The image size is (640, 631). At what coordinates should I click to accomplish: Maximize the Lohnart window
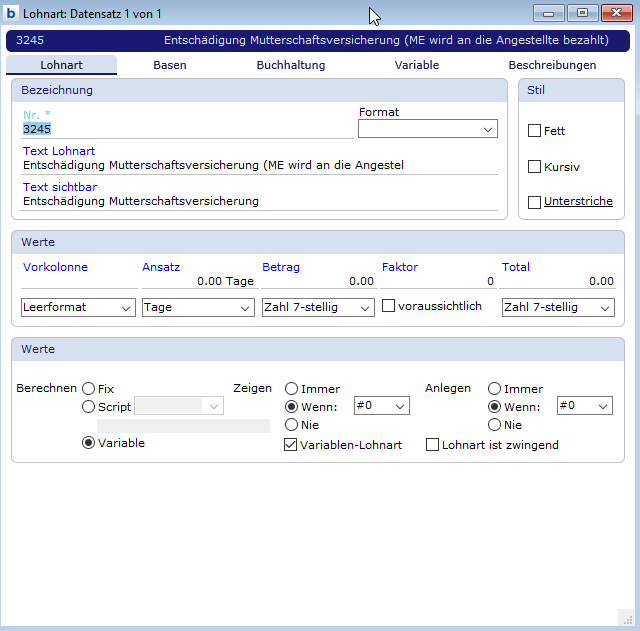[x=582, y=13]
